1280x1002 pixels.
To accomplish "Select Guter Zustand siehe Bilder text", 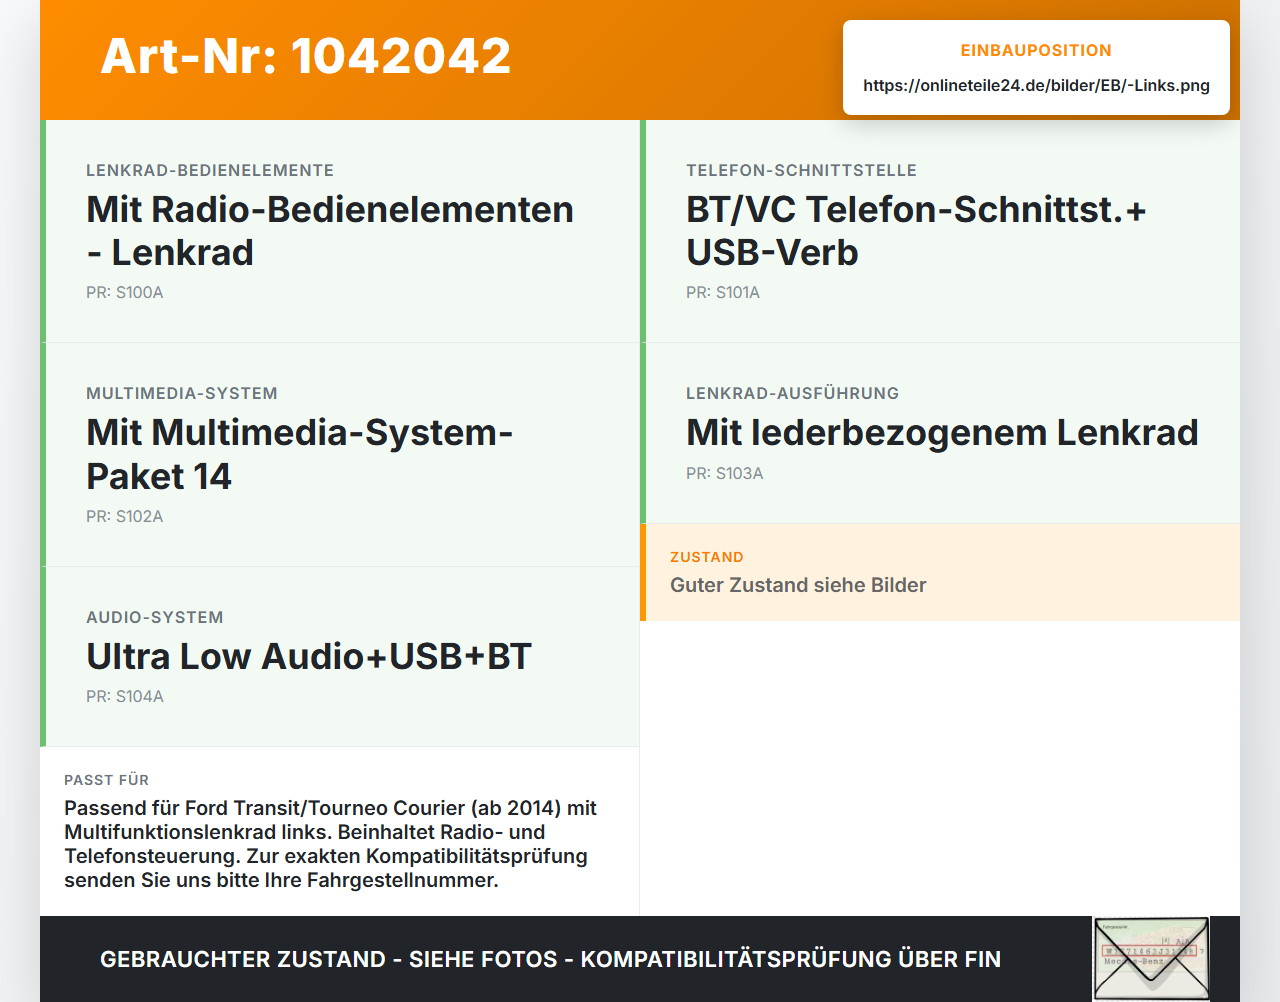I will pyautogui.click(x=798, y=585).
